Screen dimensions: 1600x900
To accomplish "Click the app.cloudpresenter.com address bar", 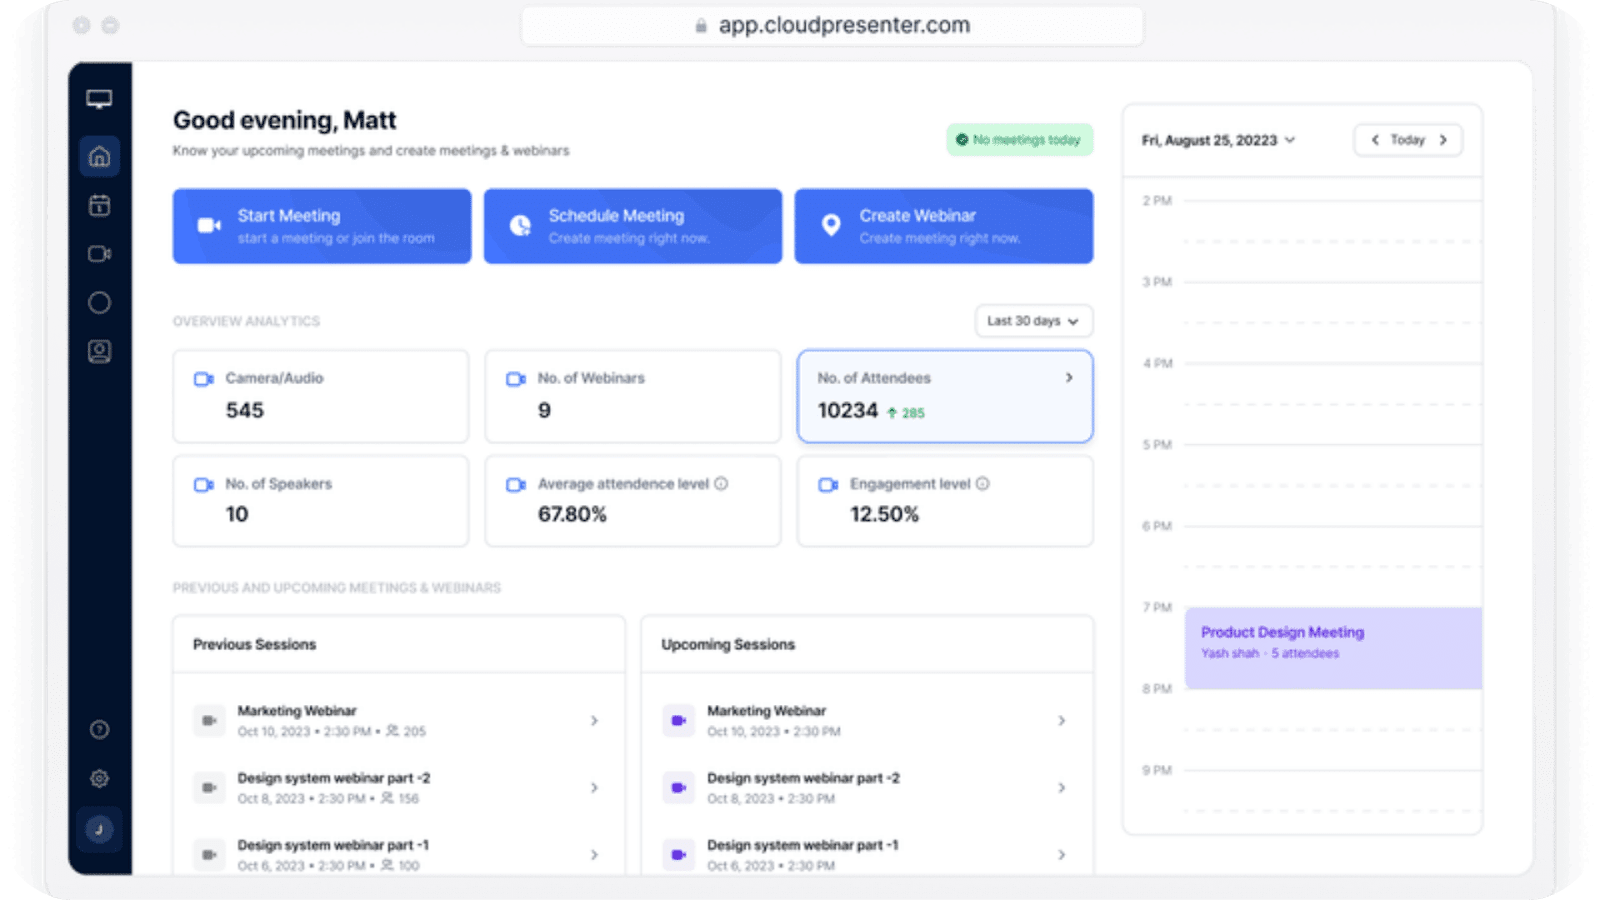I will click(832, 26).
